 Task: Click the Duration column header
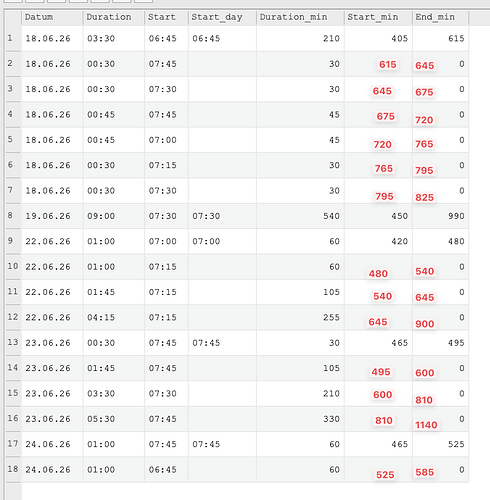(114, 17)
